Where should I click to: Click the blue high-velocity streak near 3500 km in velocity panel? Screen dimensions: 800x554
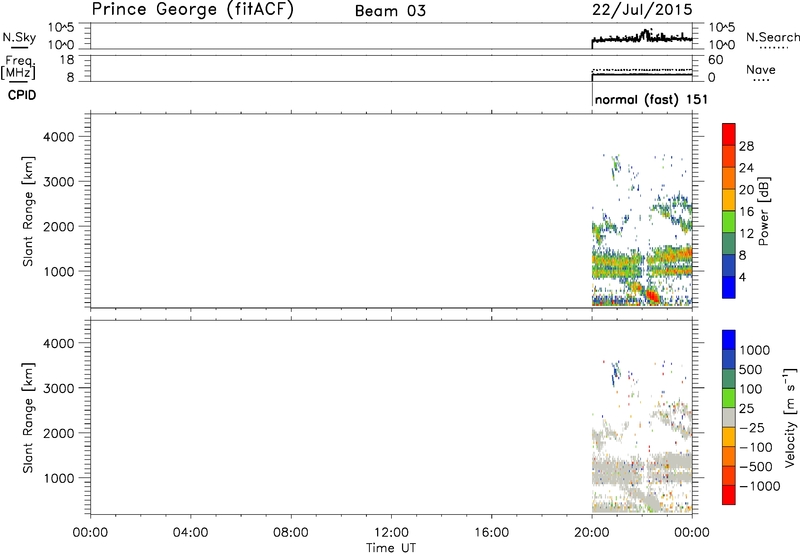coord(615,372)
